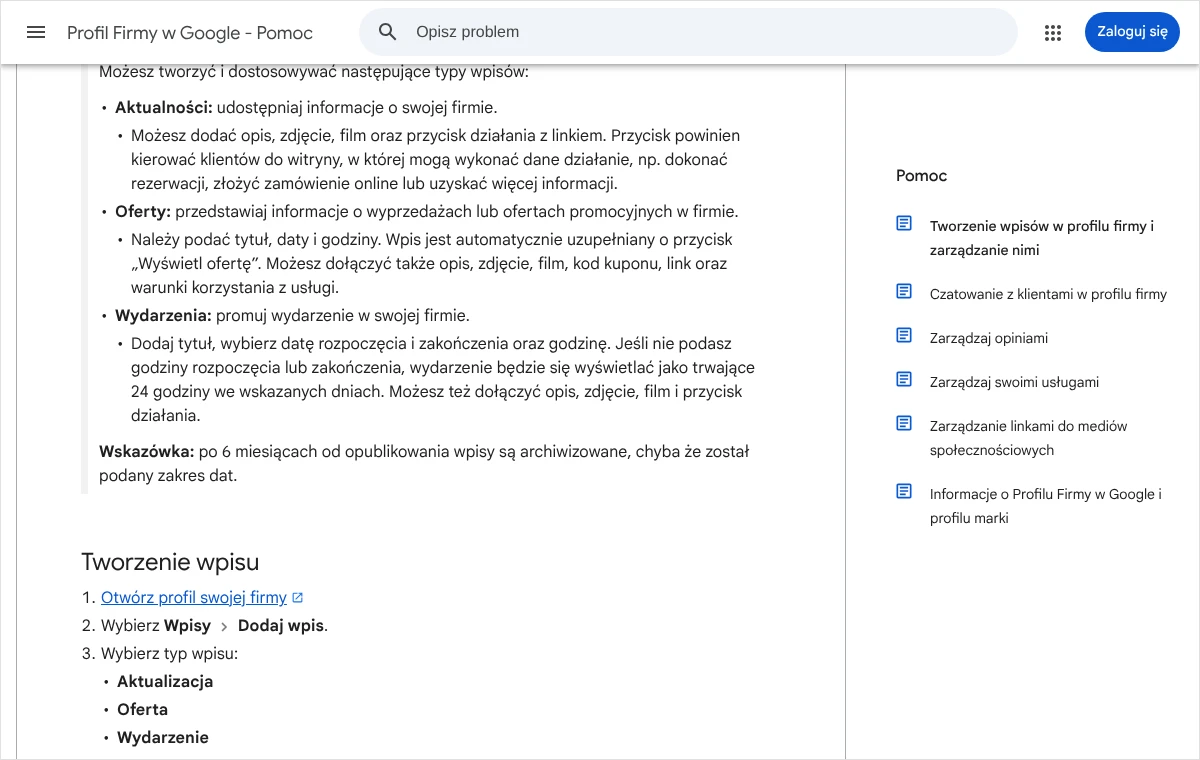Click the Tworzenie wpisu heading

click(x=170, y=561)
